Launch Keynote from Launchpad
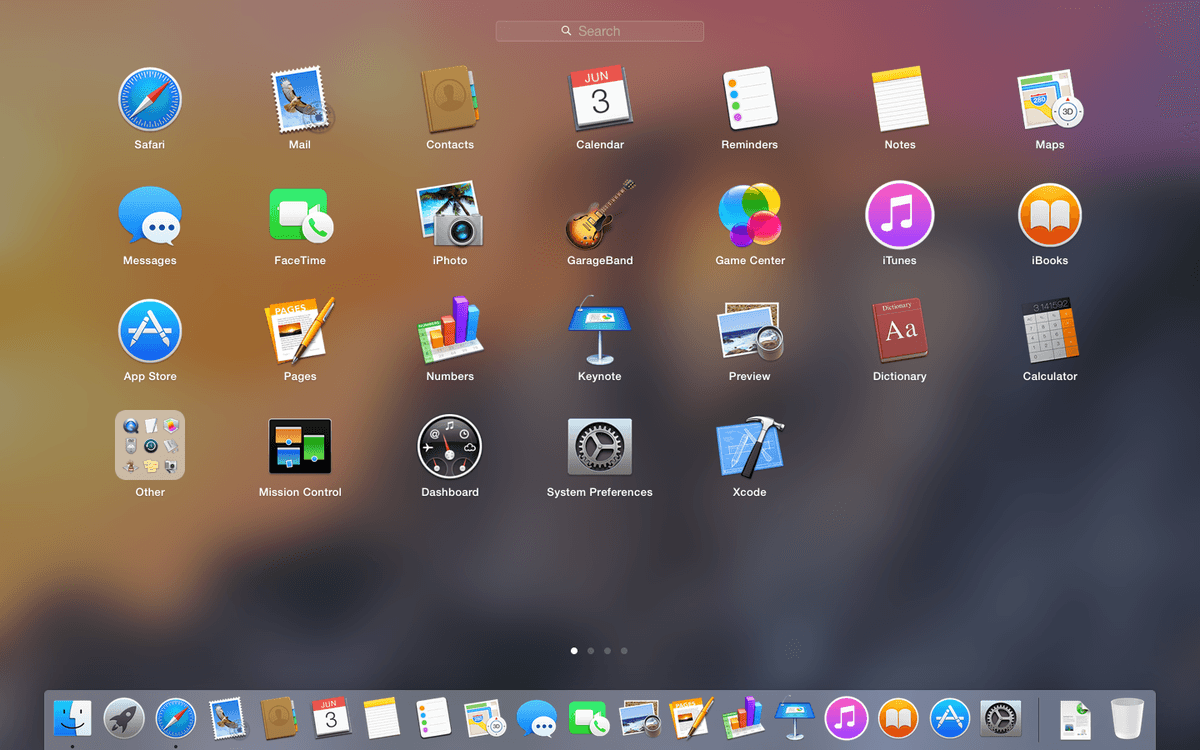This screenshot has width=1200, height=750. (x=600, y=332)
